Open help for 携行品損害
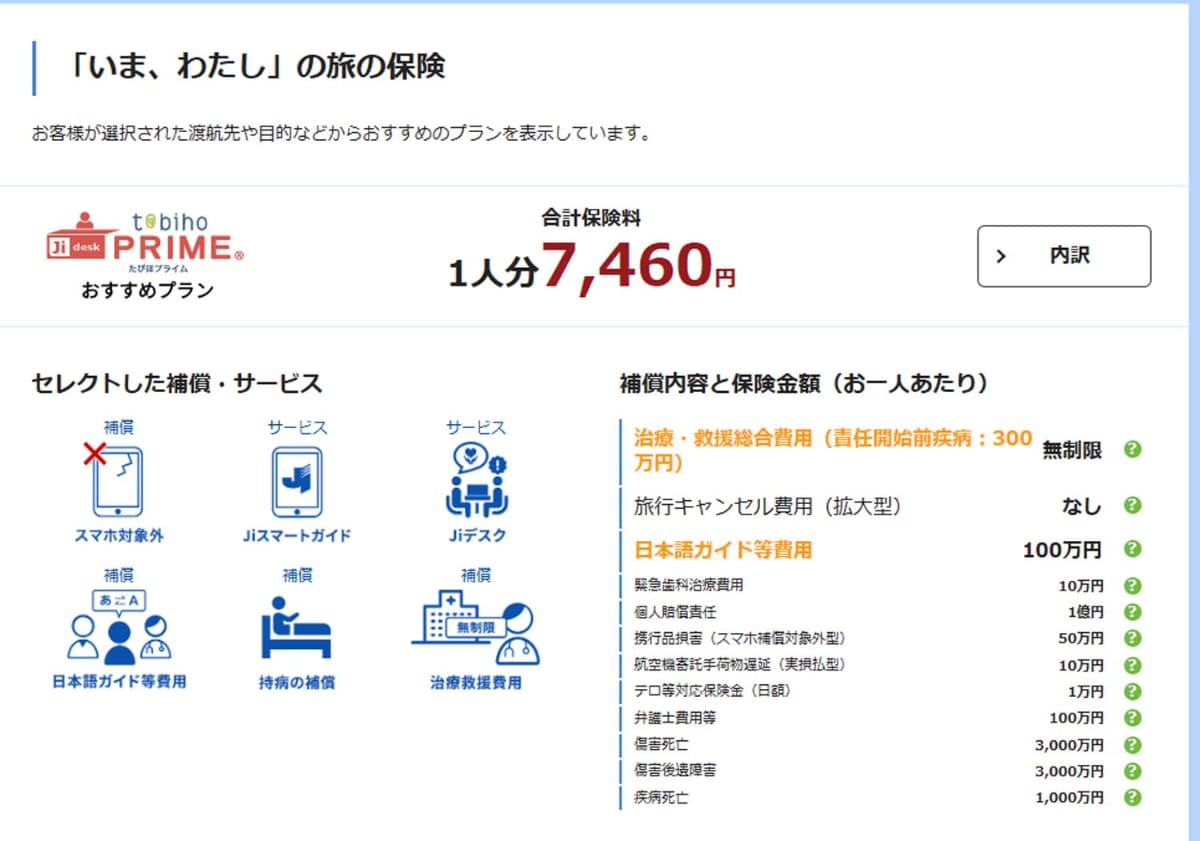 click(1132, 638)
